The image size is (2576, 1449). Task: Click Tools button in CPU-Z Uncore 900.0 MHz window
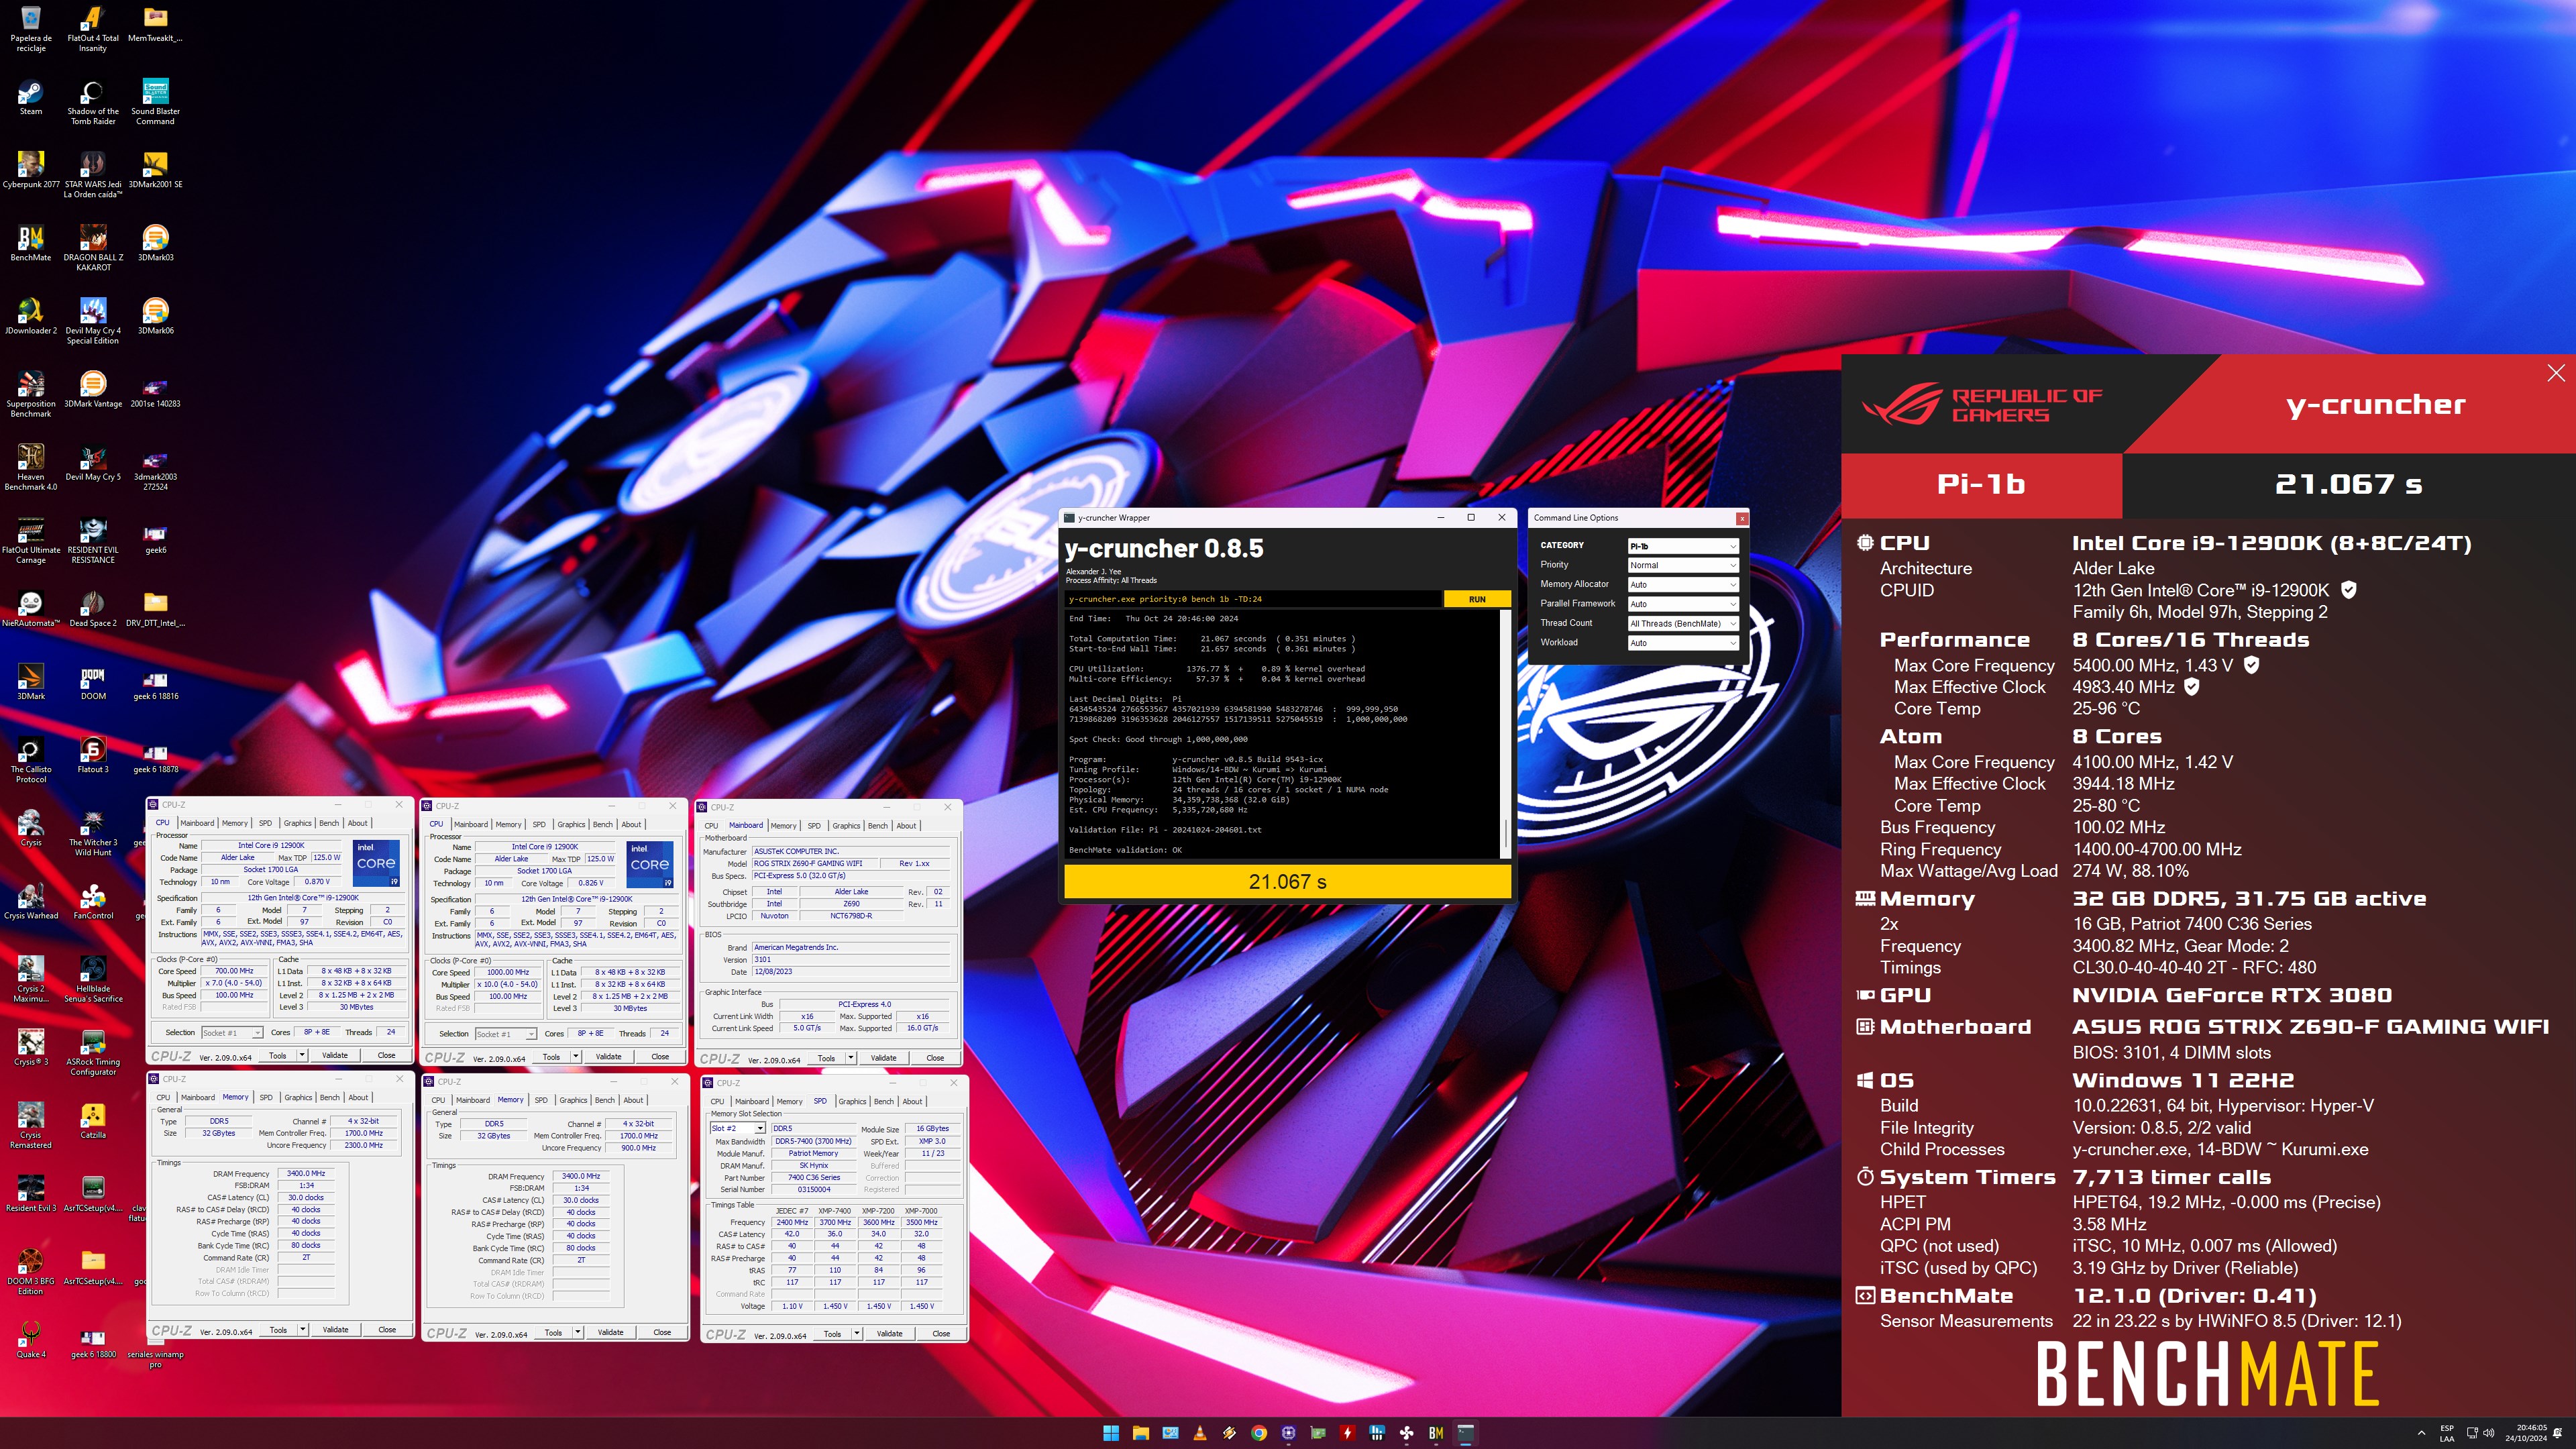[x=552, y=1332]
